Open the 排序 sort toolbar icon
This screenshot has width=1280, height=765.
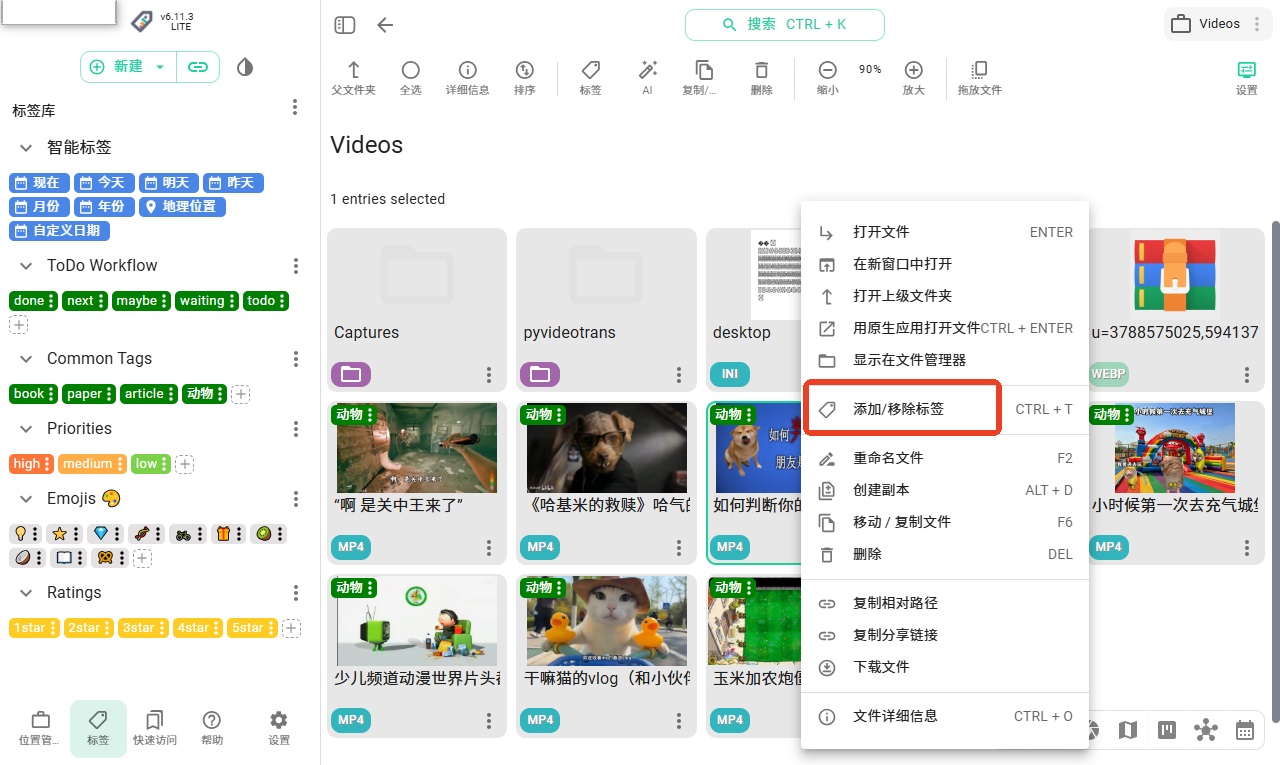[x=524, y=78]
